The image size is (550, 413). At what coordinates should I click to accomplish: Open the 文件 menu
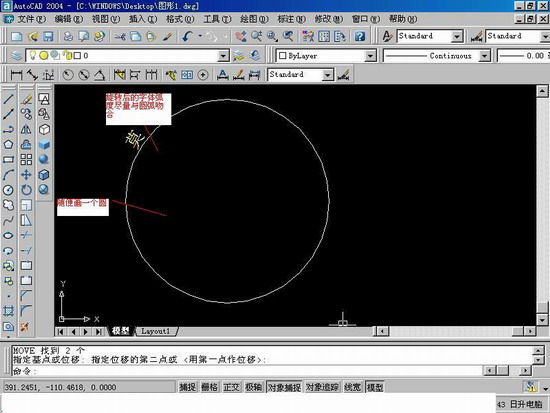point(31,19)
